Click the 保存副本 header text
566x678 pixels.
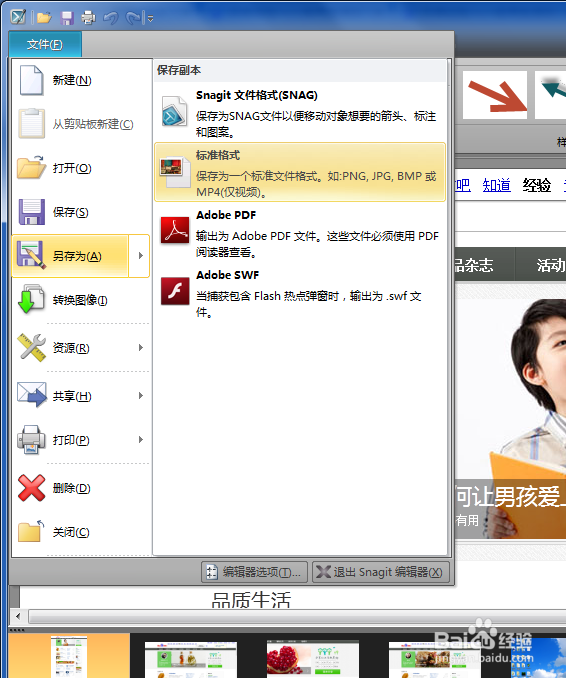point(179,70)
